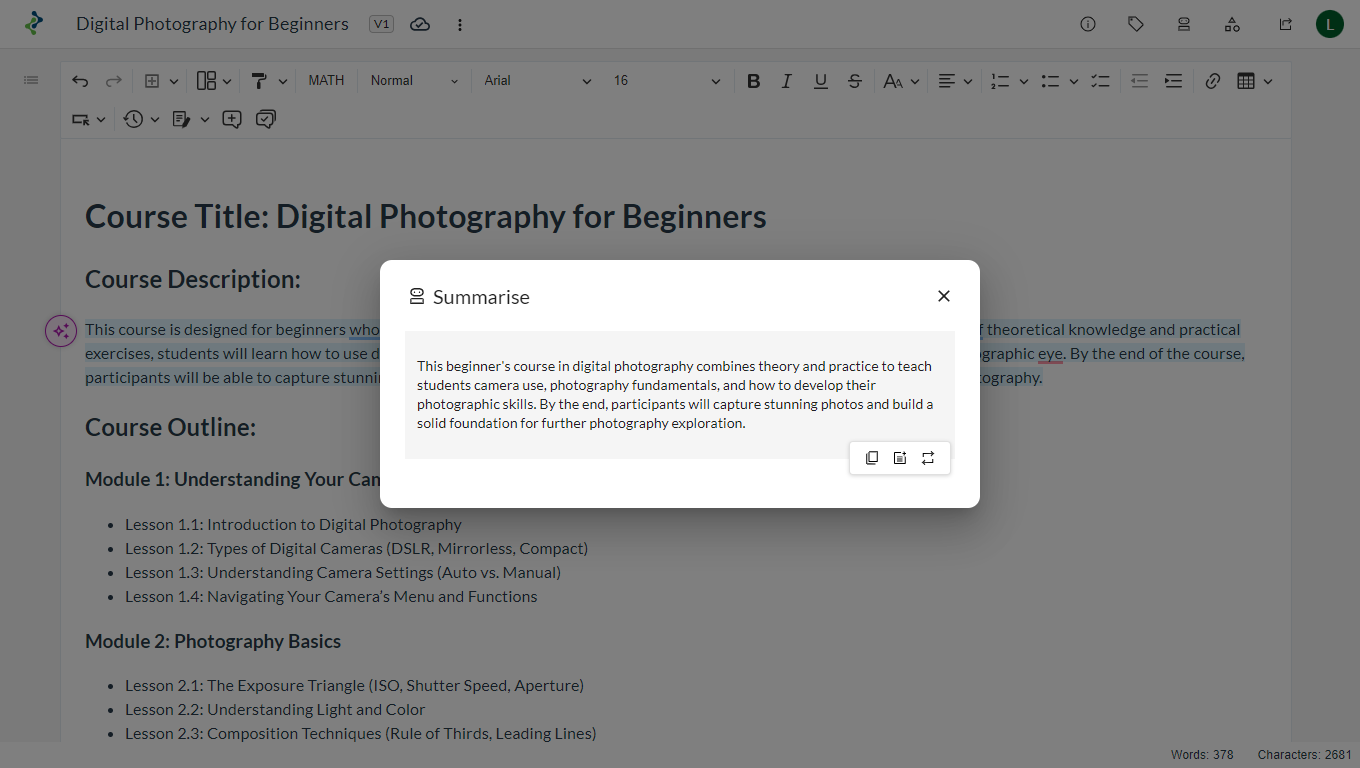Open the tags icon in the header
The image size is (1360, 768).
[1136, 24]
